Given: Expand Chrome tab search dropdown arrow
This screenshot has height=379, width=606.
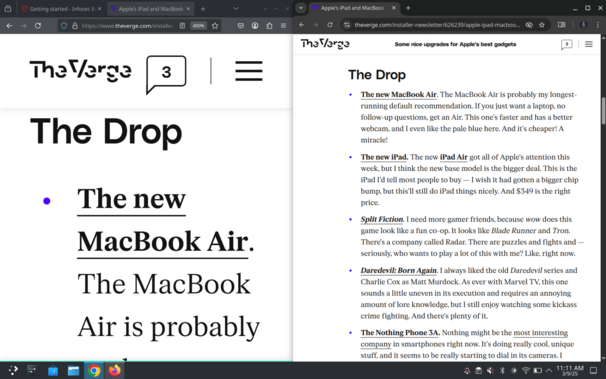Looking at the screenshot, I should [x=301, y=8].
